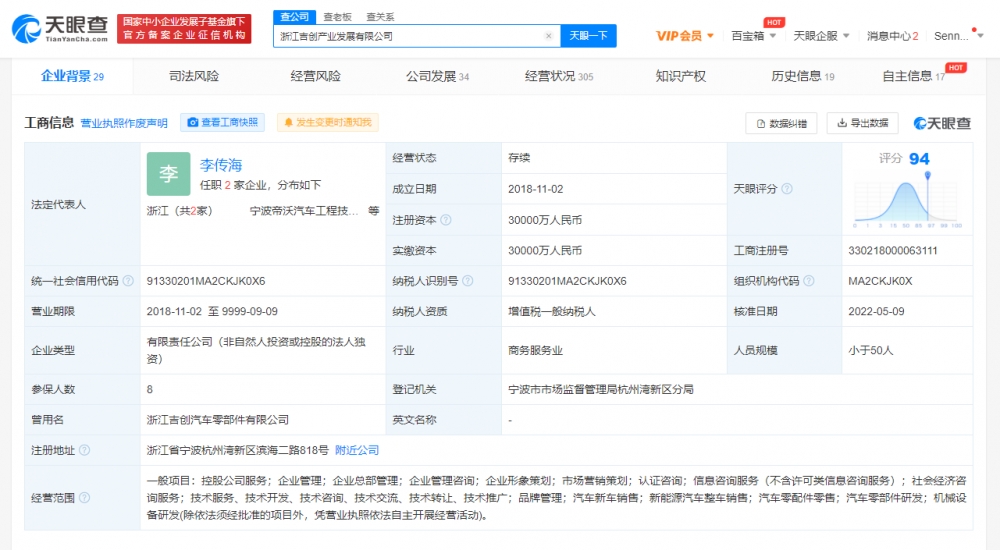This screenshot has width=1000, height=550.
Task: Open the TianYan score distribution chart
Action: [x=908, y=201]
